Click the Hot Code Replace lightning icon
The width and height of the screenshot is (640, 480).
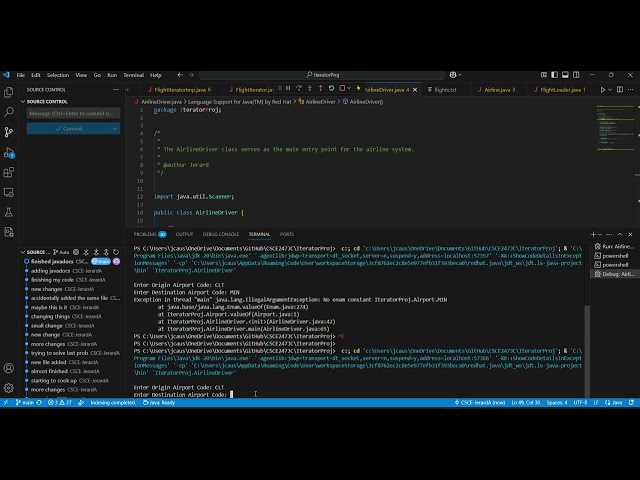point(358,88)
